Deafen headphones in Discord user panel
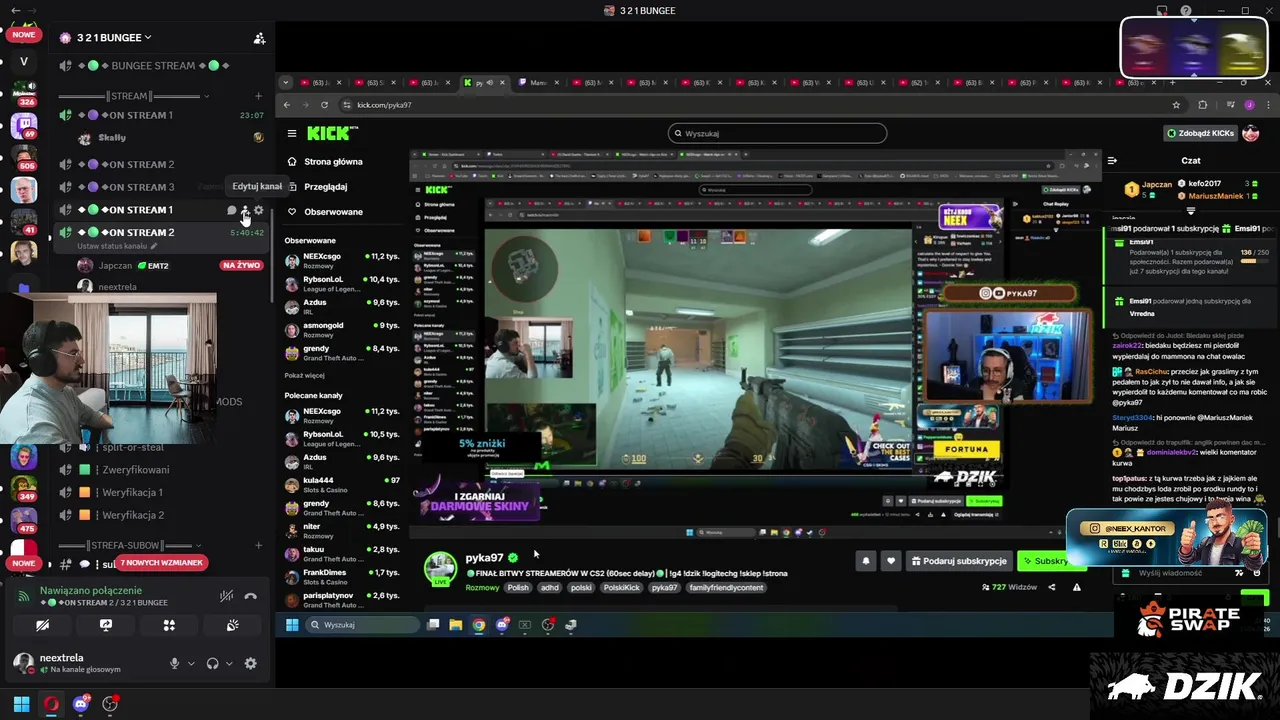Viewport: 1280px width, 720px height. pyautogui.click(x=212, y=663)
